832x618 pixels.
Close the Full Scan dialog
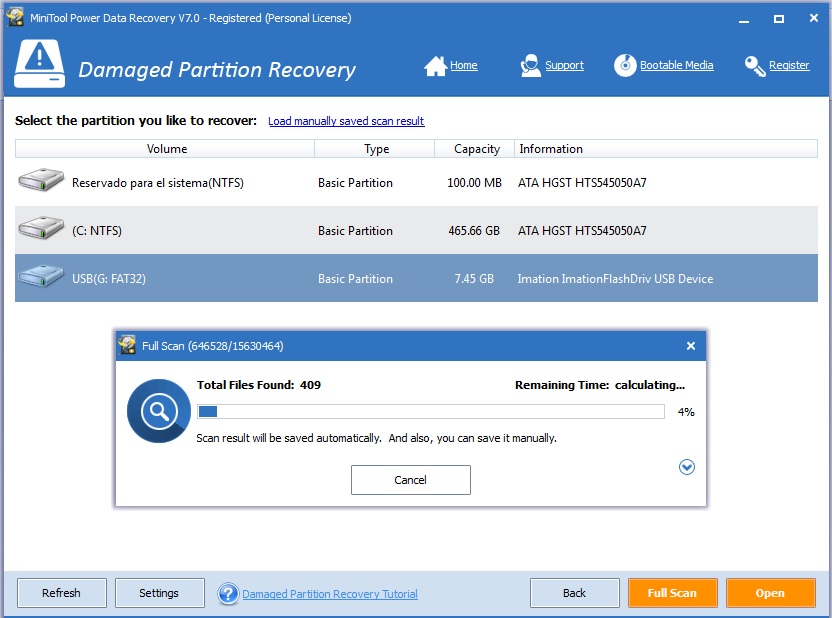(x=690, y=346)
